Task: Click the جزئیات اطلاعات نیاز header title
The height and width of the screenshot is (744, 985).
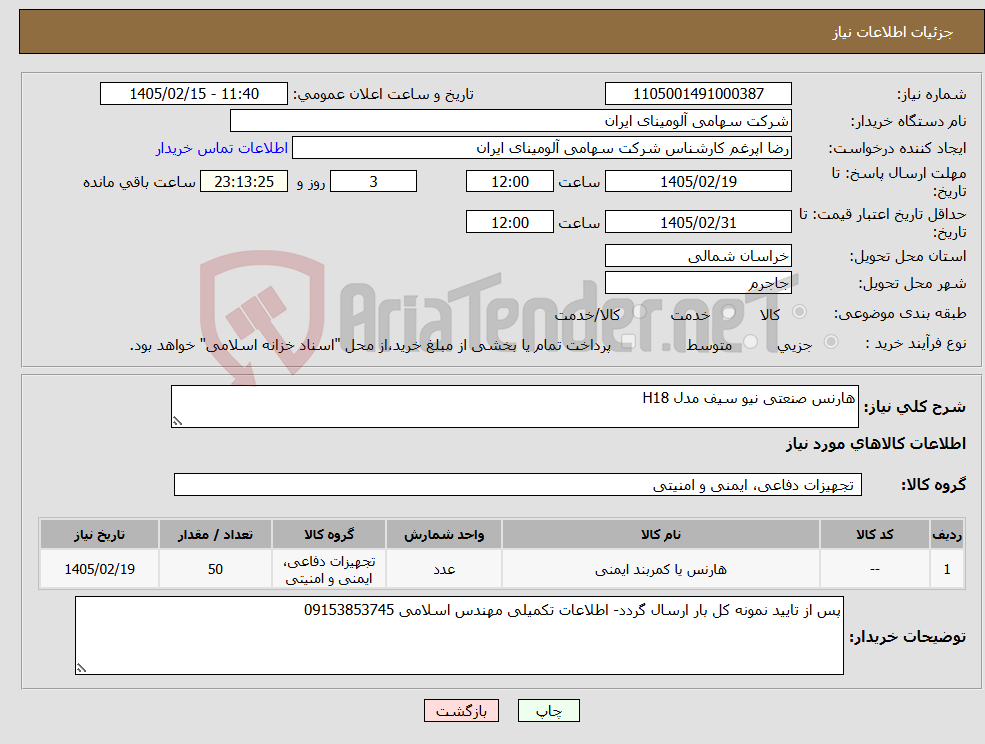Action: point(893,32)
